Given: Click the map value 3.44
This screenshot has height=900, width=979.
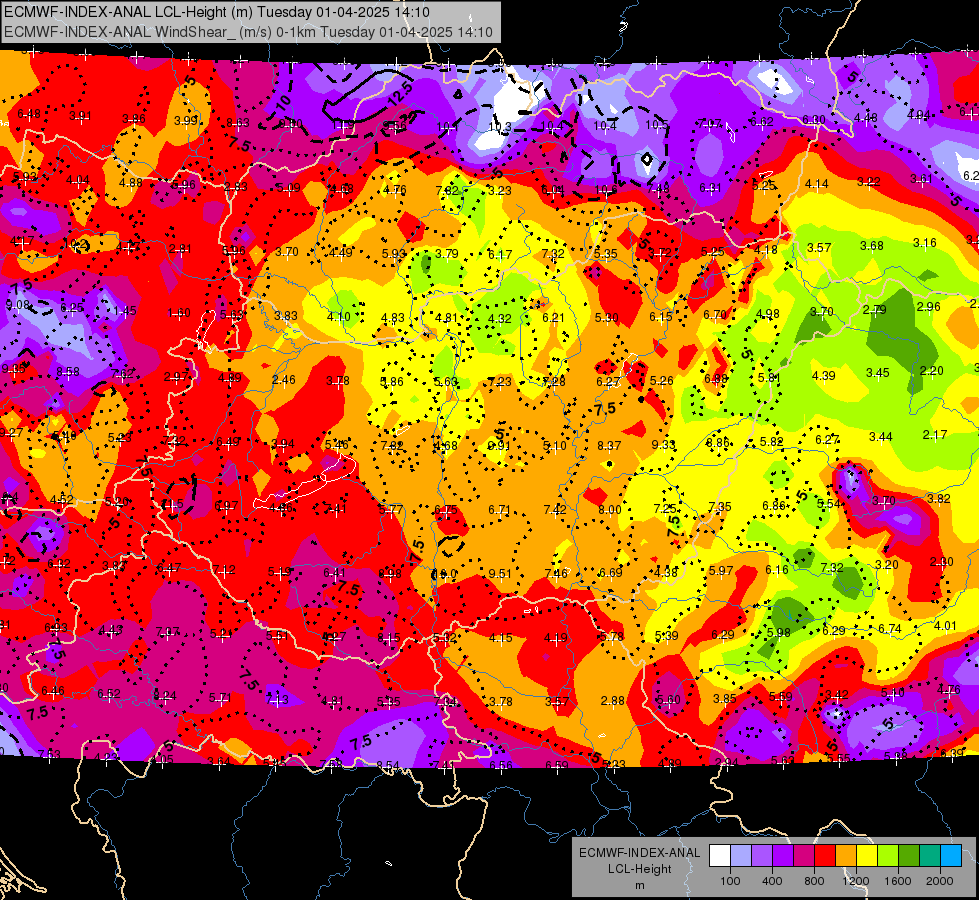Looking at the screenshot, I should (x=880, y=437).
